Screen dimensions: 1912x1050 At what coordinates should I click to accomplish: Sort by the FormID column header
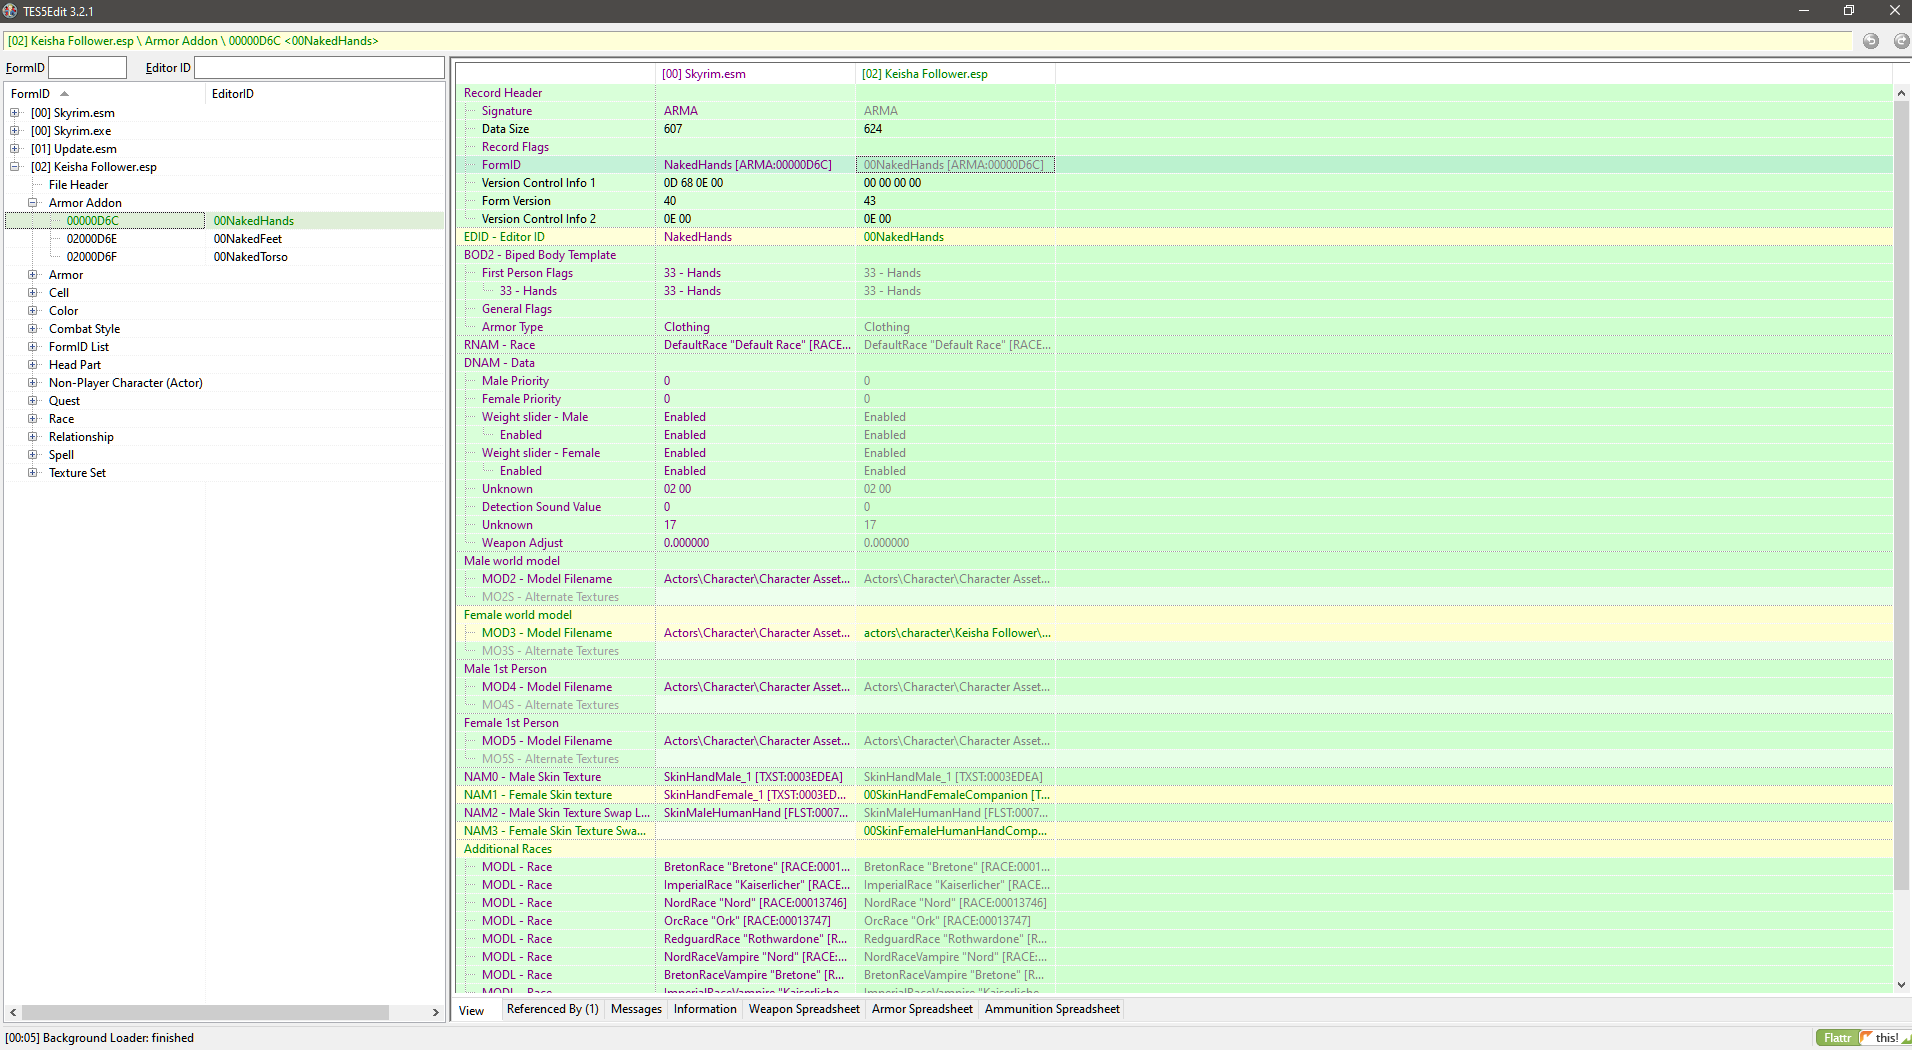coord(105,94)
